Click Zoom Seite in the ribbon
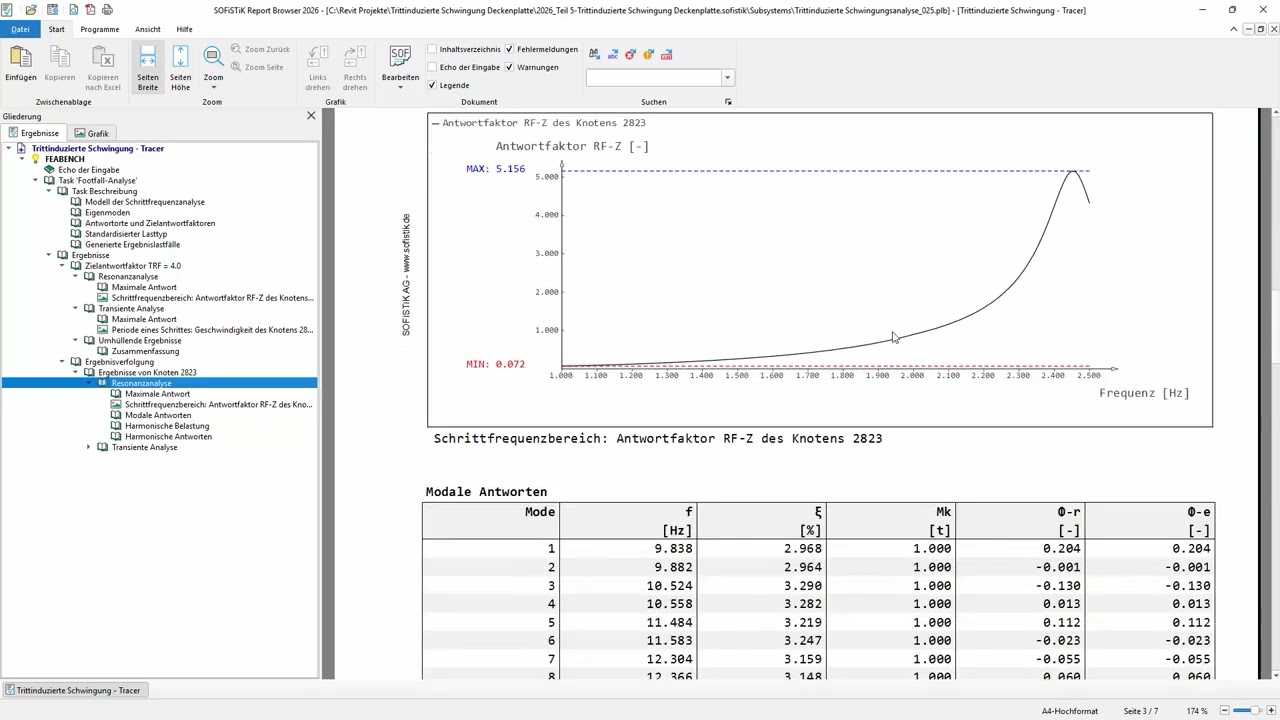Screen dimensions: 1280x720 (x=257, y=67)
